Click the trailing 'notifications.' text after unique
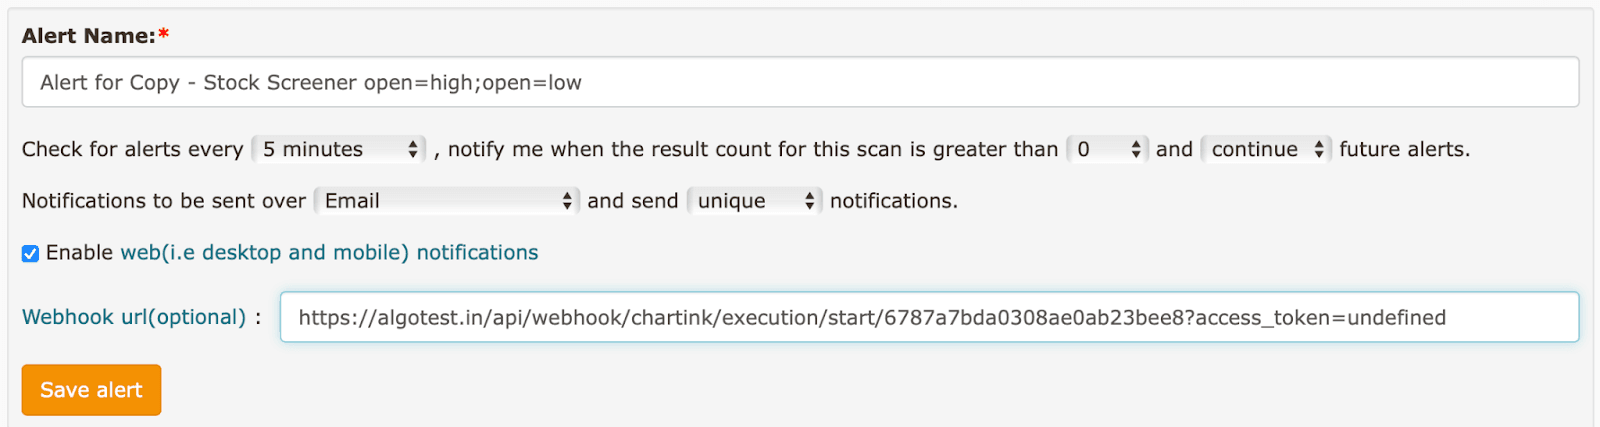The height and width of the screenshot is (427, 1600). coord(893,201)
